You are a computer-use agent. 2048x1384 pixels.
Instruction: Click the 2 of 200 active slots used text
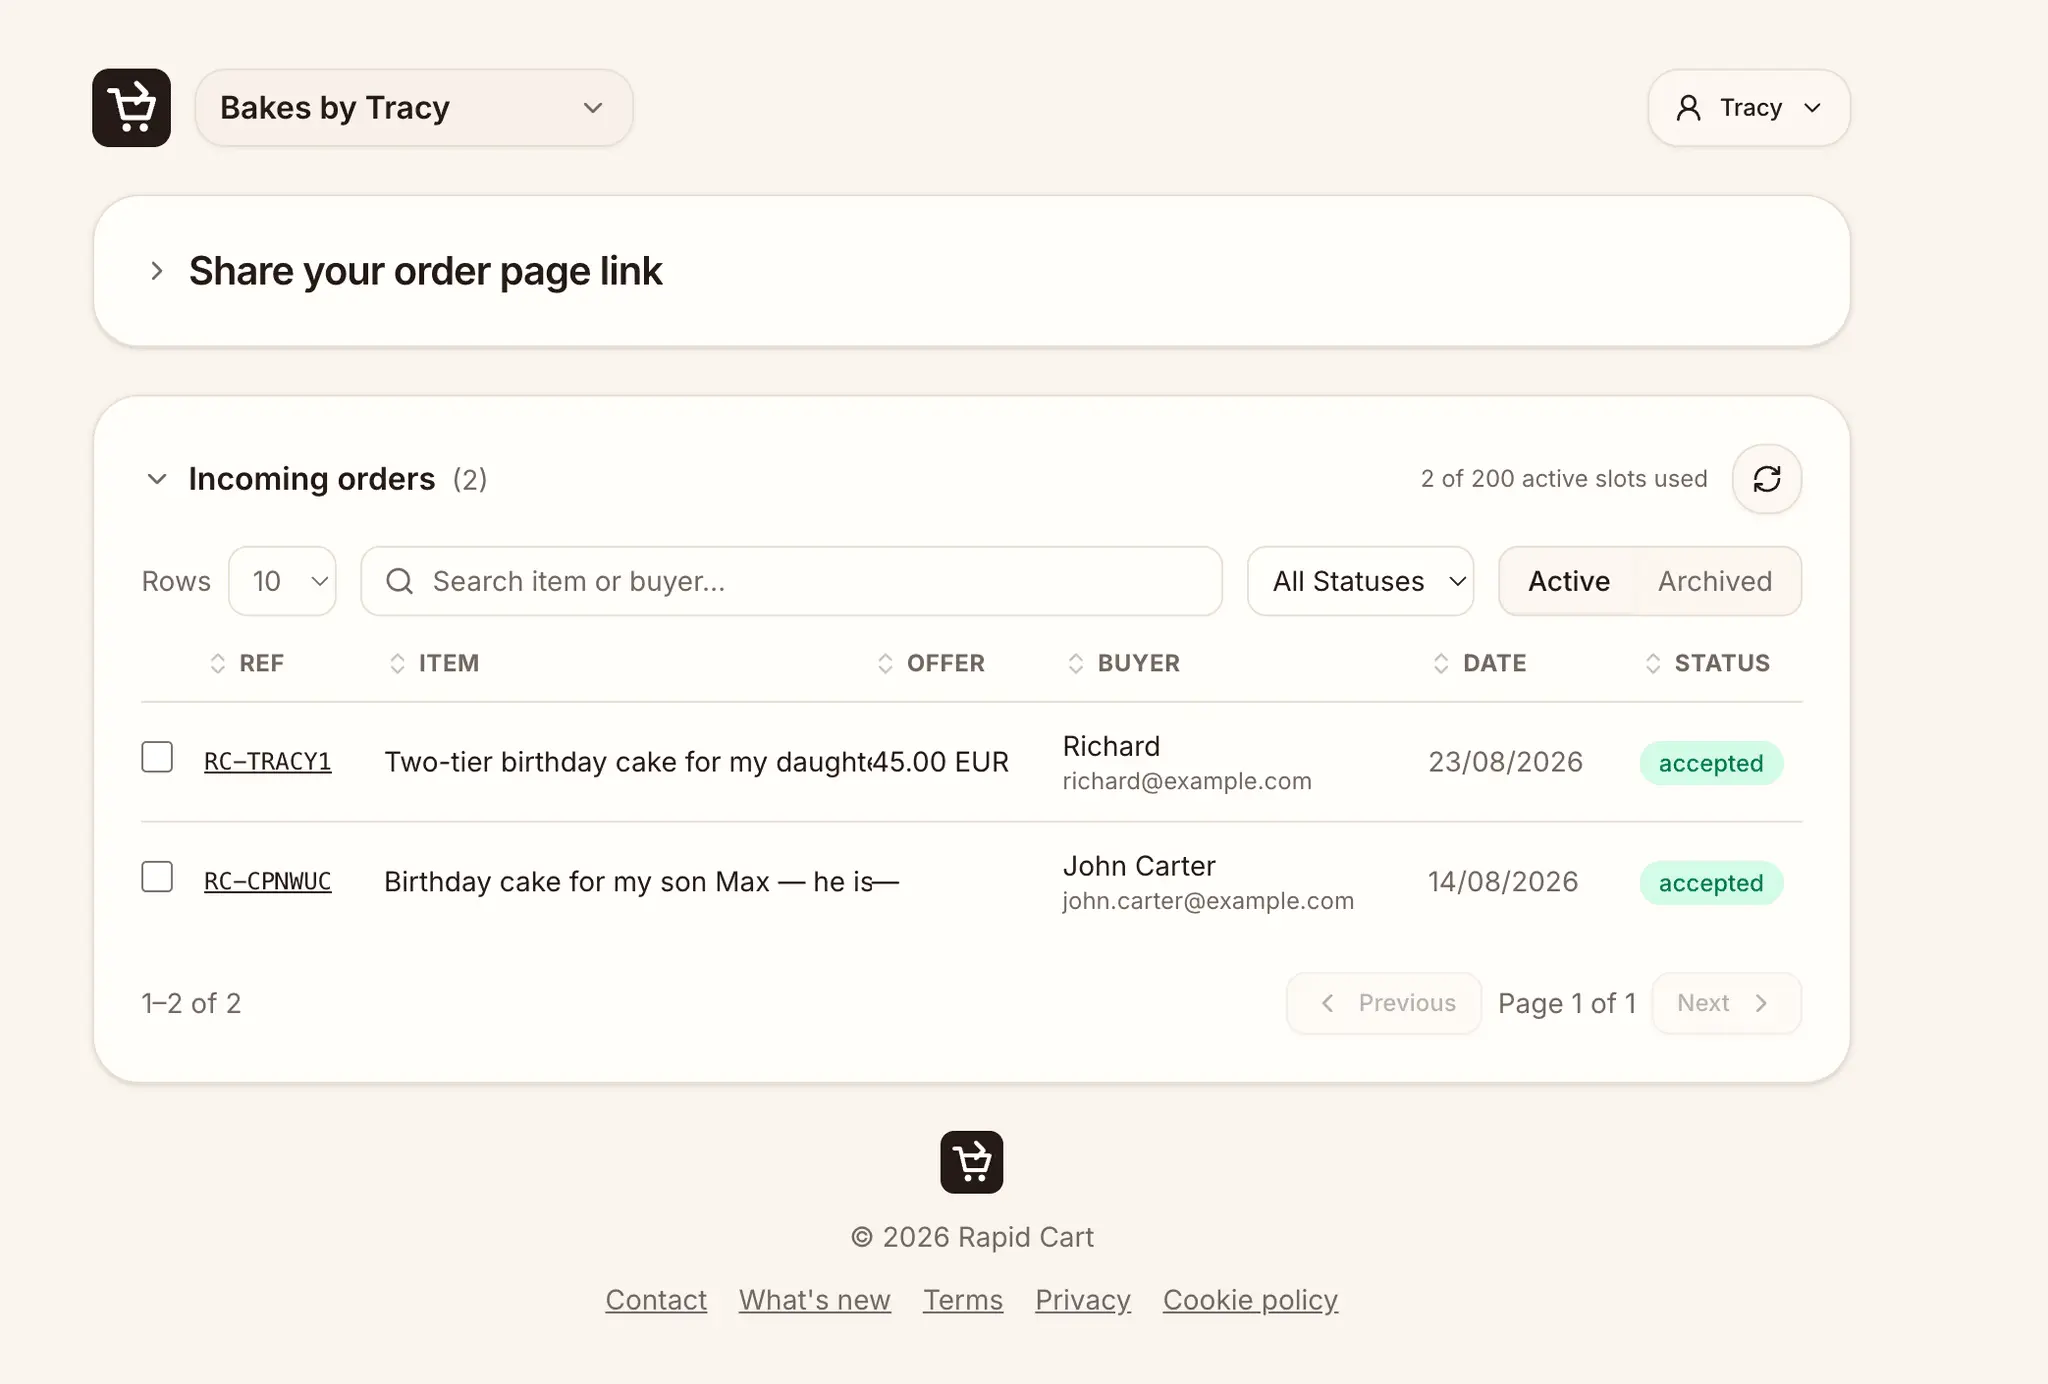click(1564, 479)
